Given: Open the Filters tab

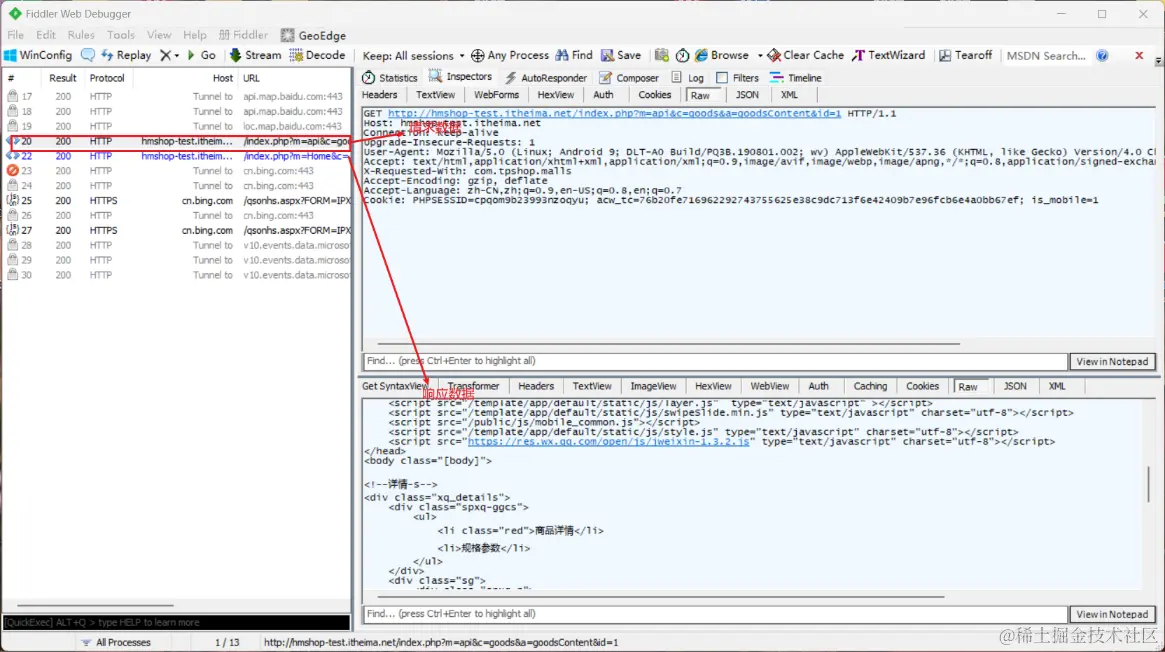Looking at the screenshot, I should click(x=738, y=77).
